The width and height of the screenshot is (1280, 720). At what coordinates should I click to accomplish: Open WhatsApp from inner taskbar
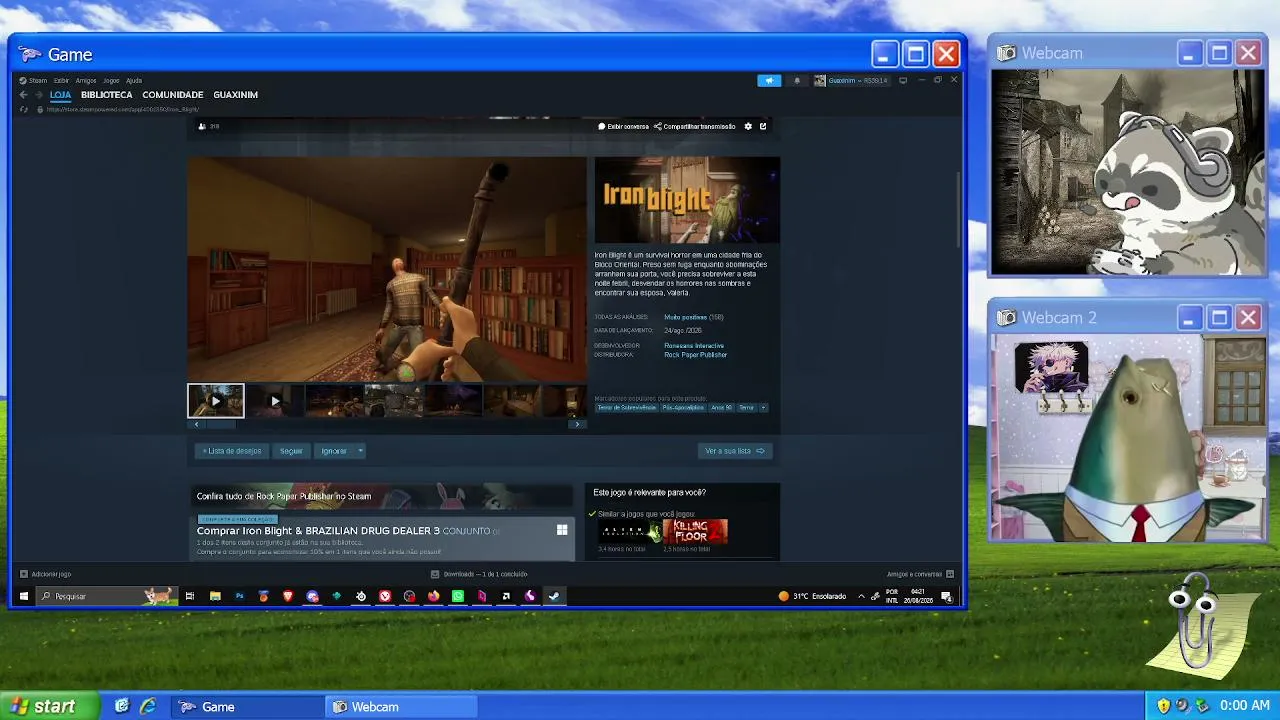[458, 596]
